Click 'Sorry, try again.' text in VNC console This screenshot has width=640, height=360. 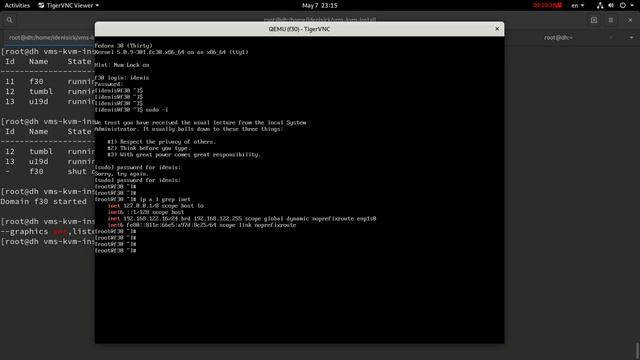click(122, 173)
